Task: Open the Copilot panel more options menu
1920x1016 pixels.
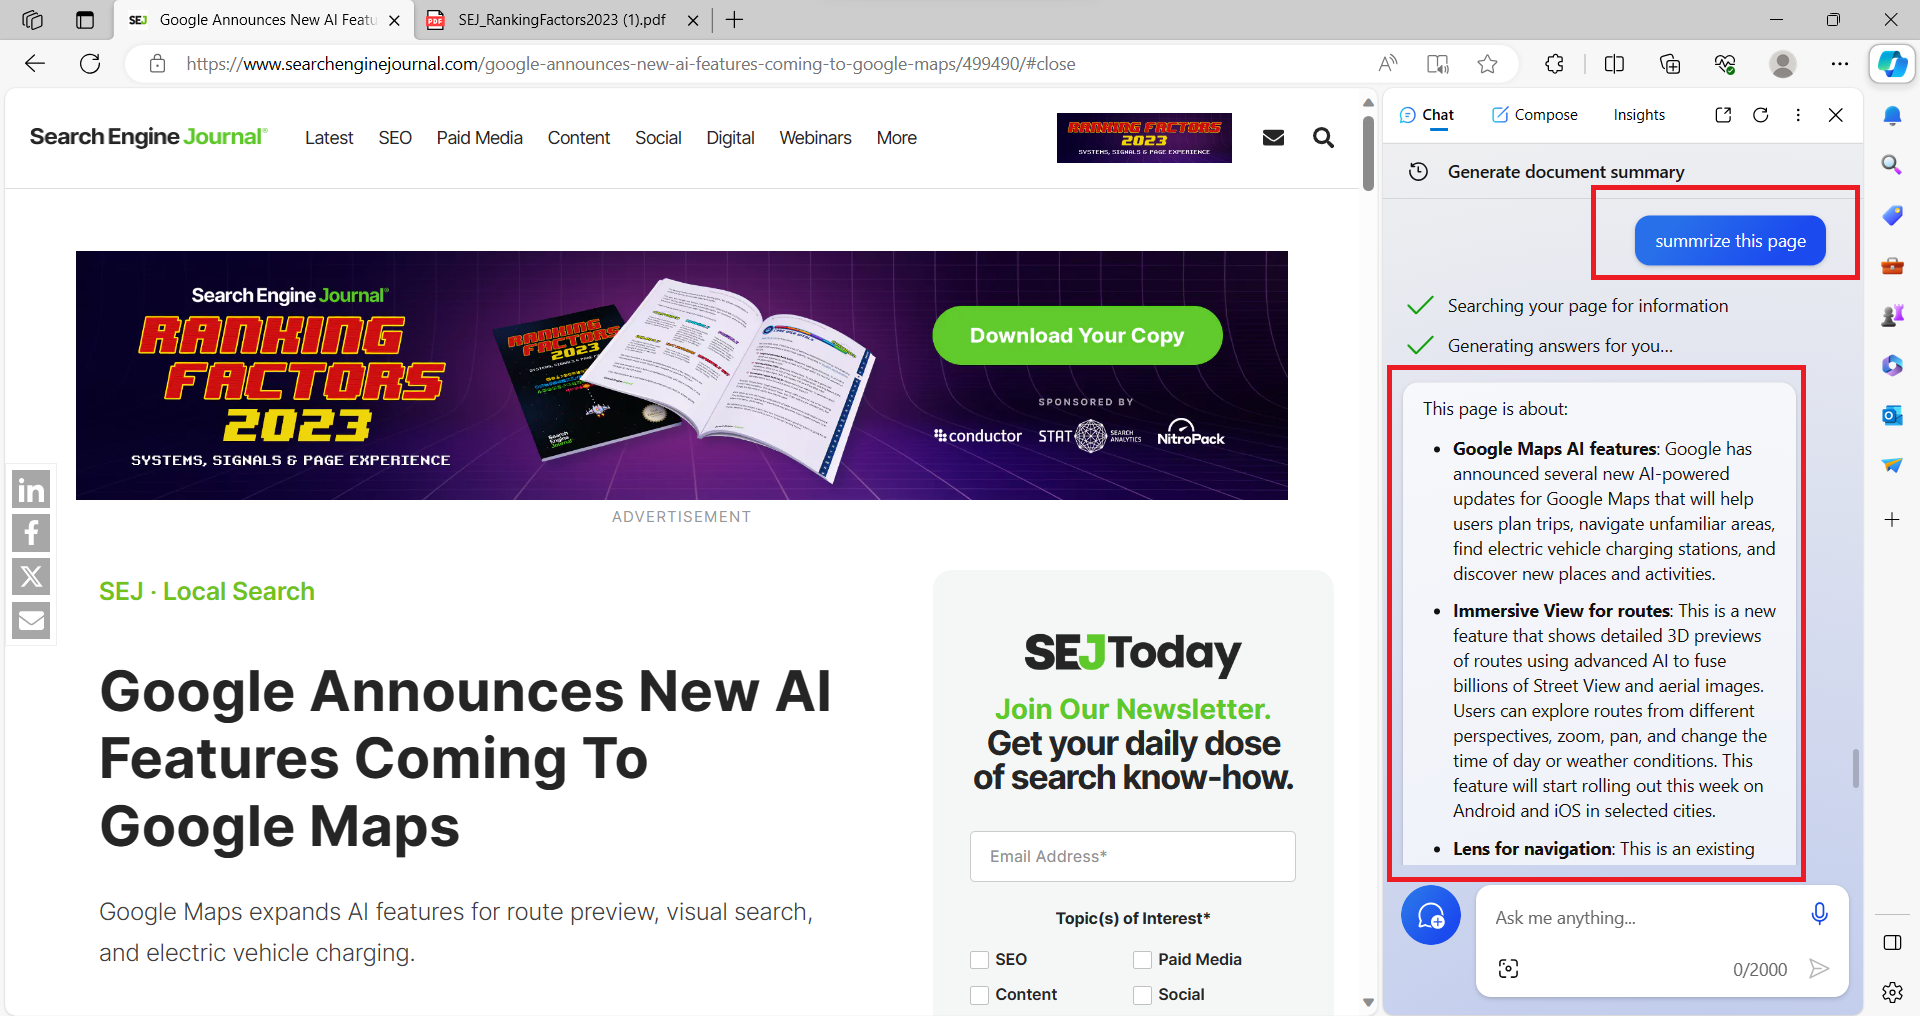Action: (1797, 115)
